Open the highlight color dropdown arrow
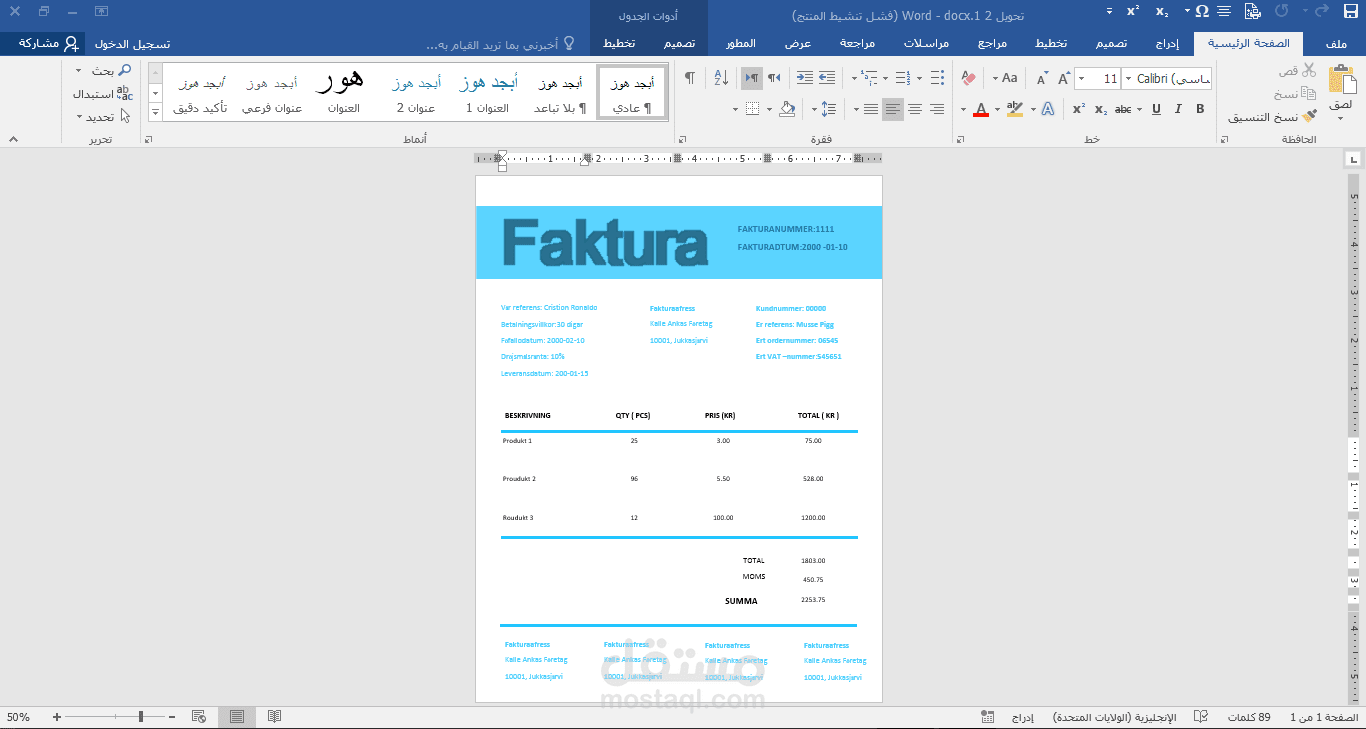The height and width of the screenshot is (729, 1366). [997, 109]
